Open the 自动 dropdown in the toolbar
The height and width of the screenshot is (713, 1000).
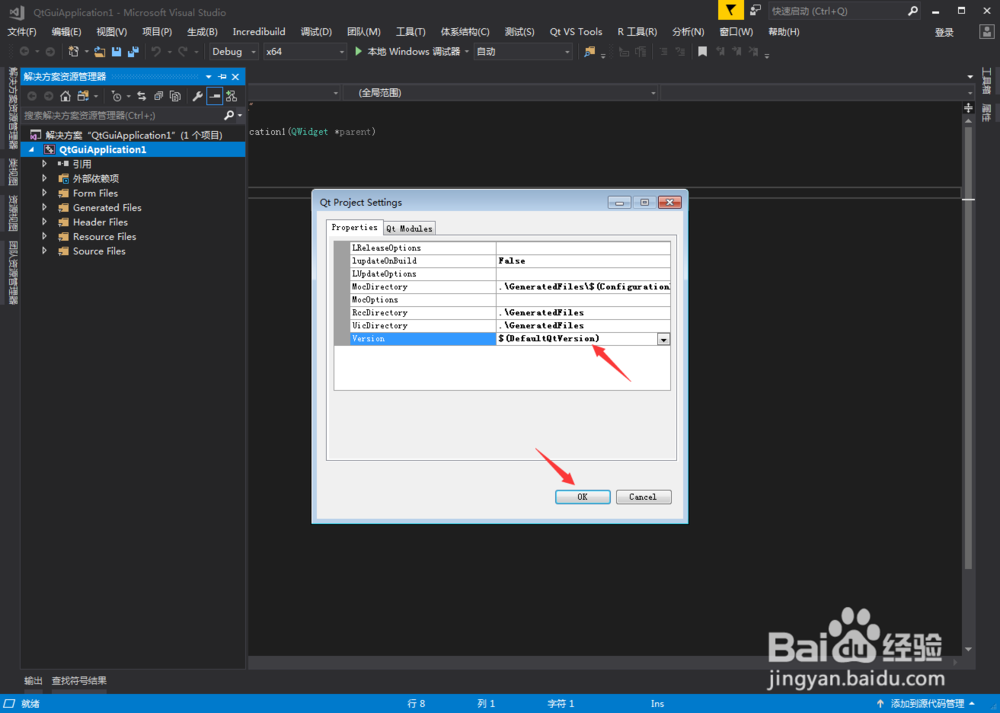(x=523, y=52)
